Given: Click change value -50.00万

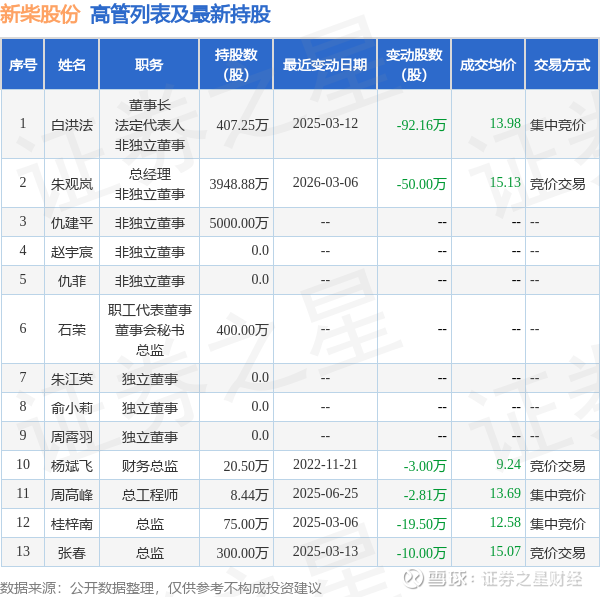Looking at the screenshot, I should [x=421, y=184].
